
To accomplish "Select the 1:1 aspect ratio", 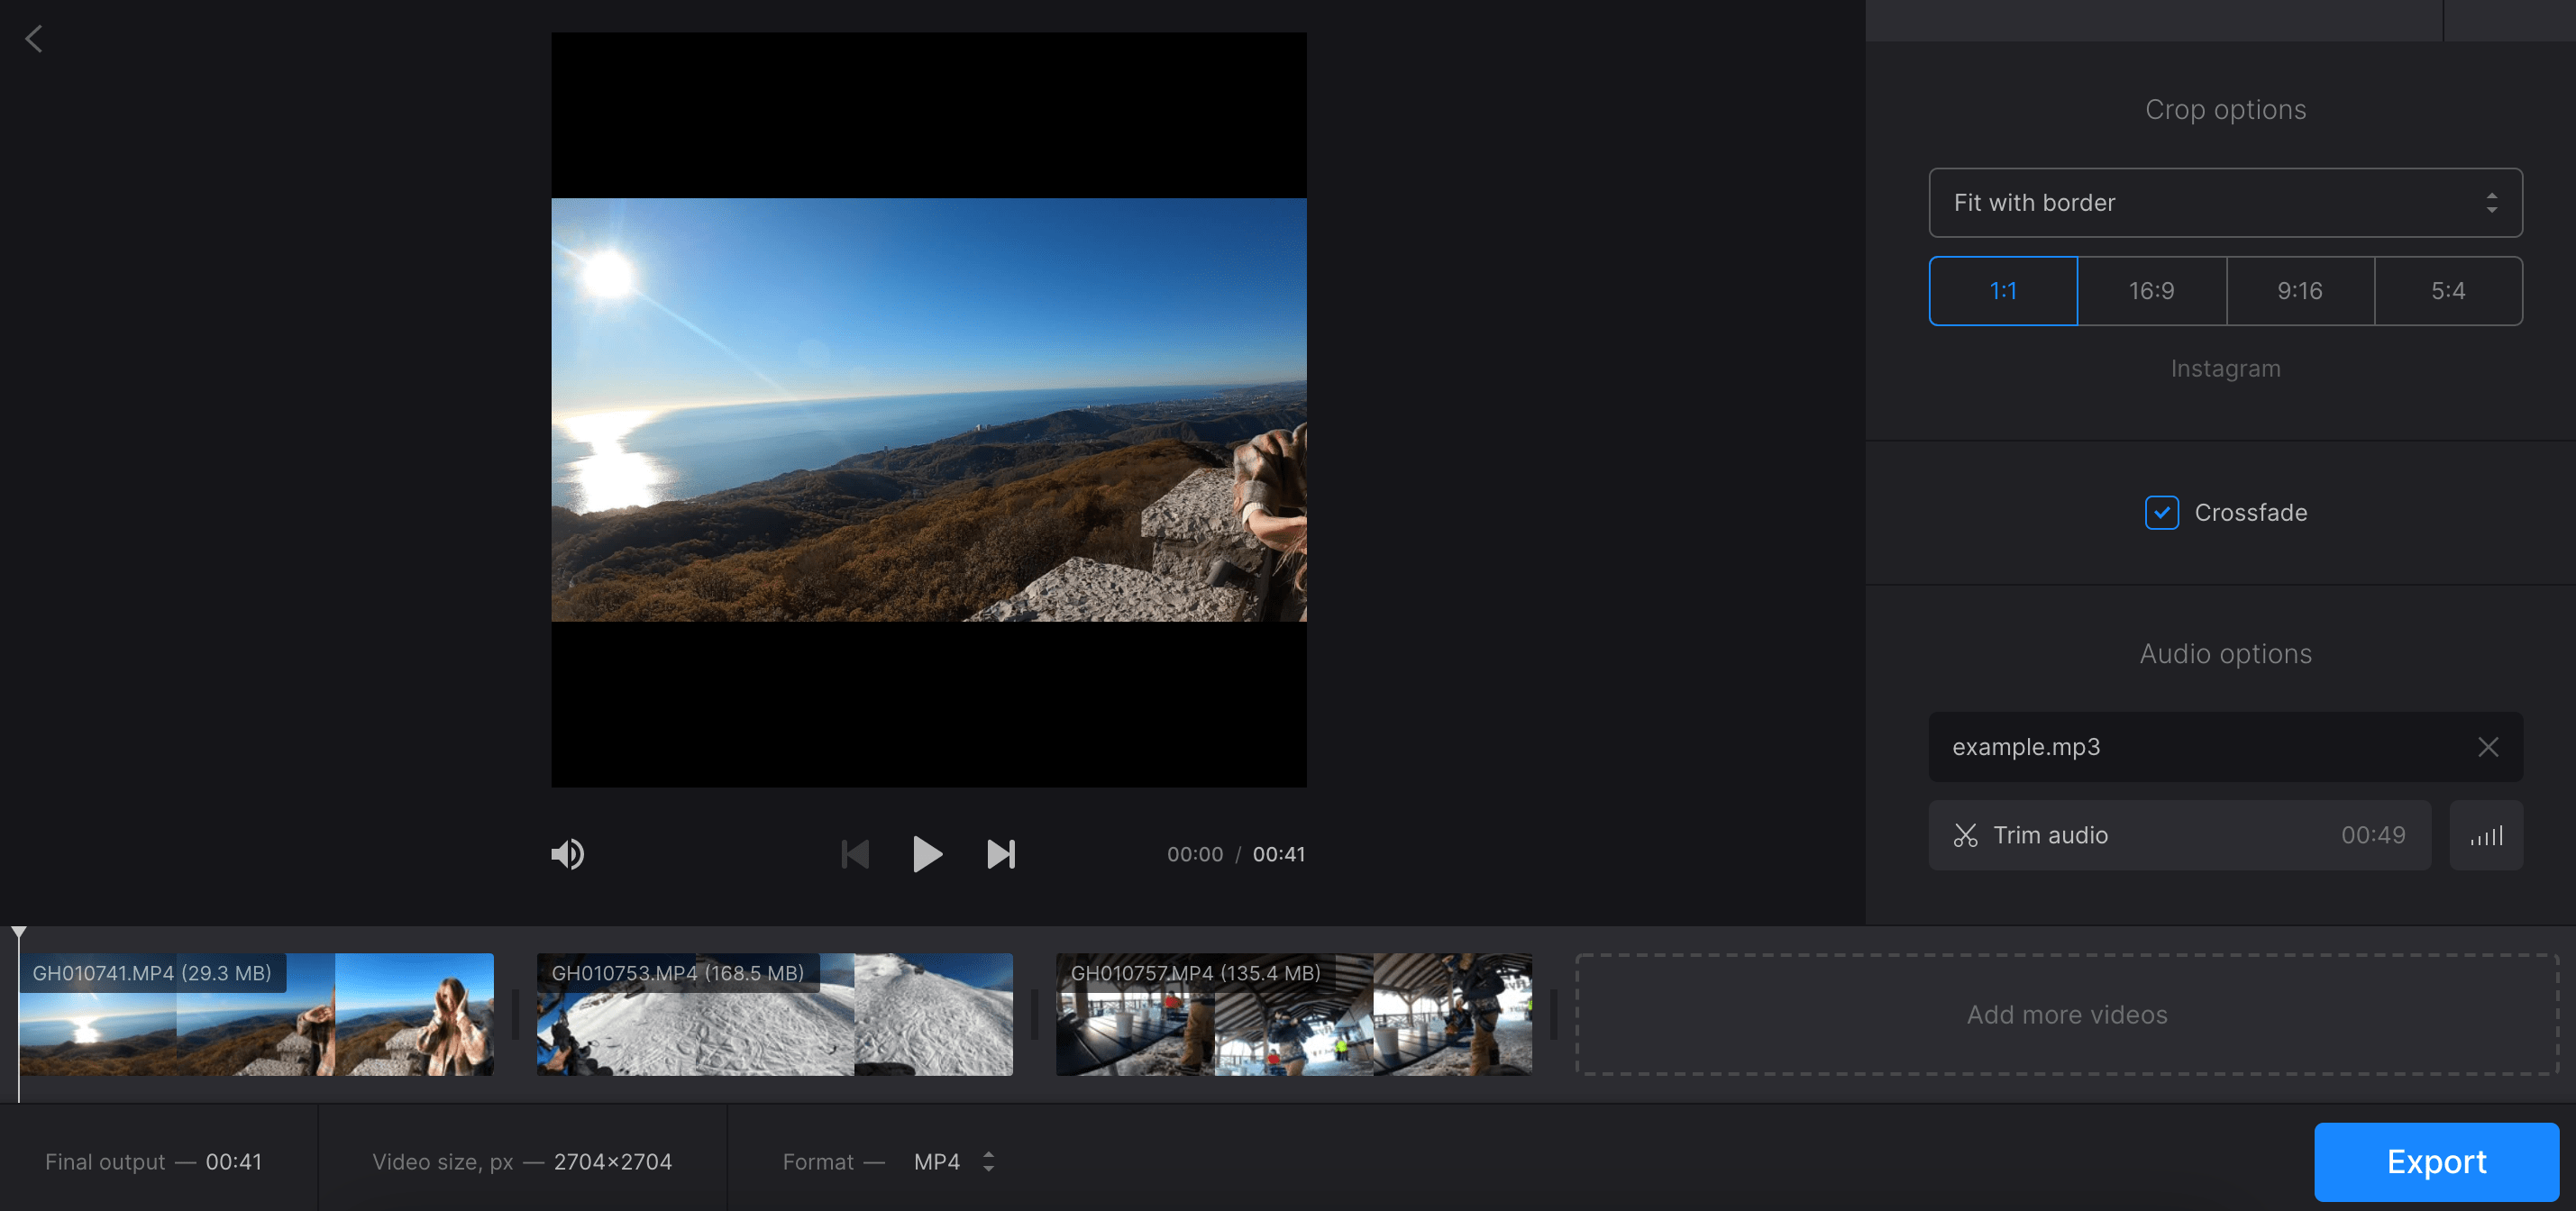I will [2003, 291].
